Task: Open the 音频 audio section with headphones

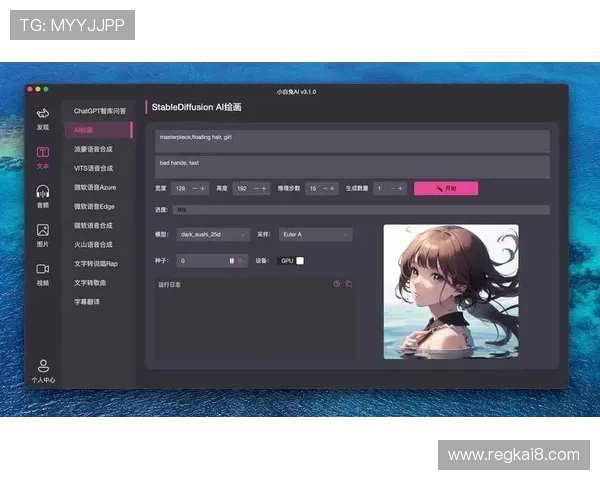Action: click(43, 197)
